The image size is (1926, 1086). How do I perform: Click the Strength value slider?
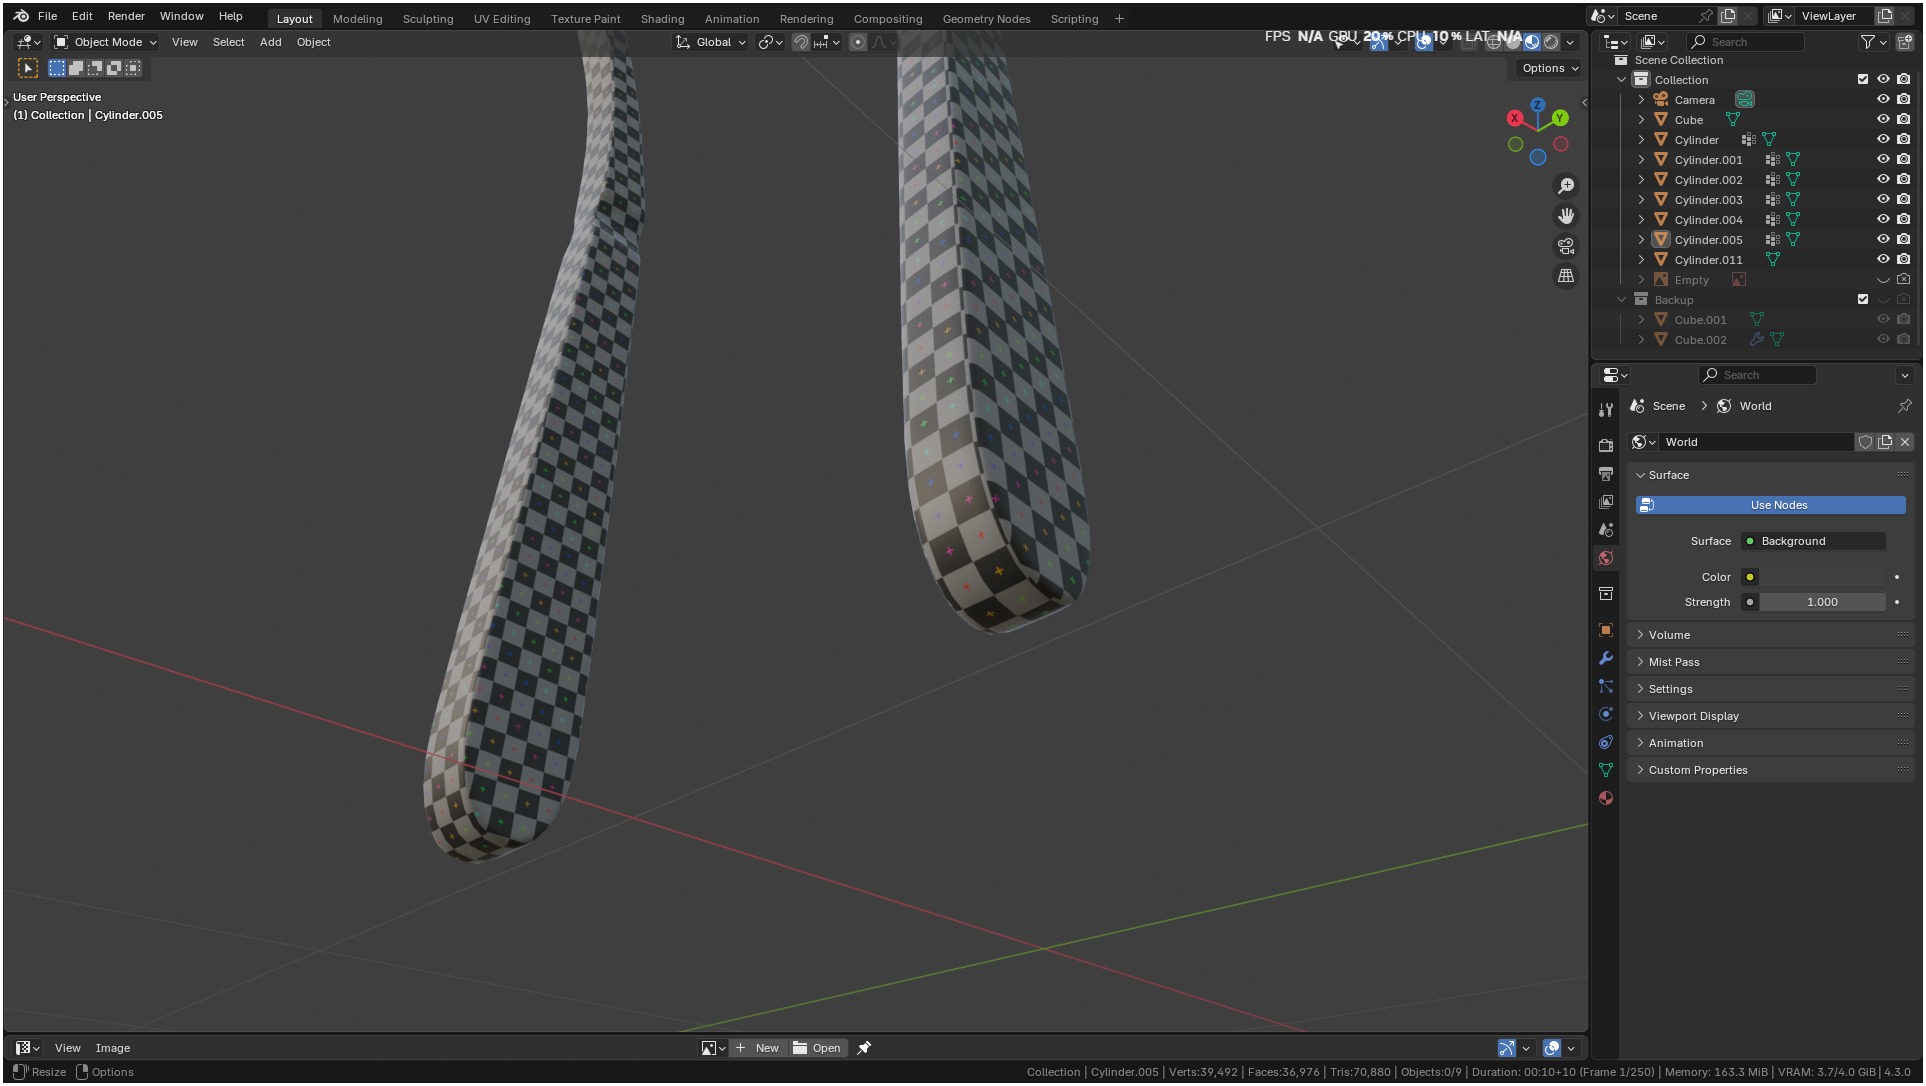coord(1821,602)
